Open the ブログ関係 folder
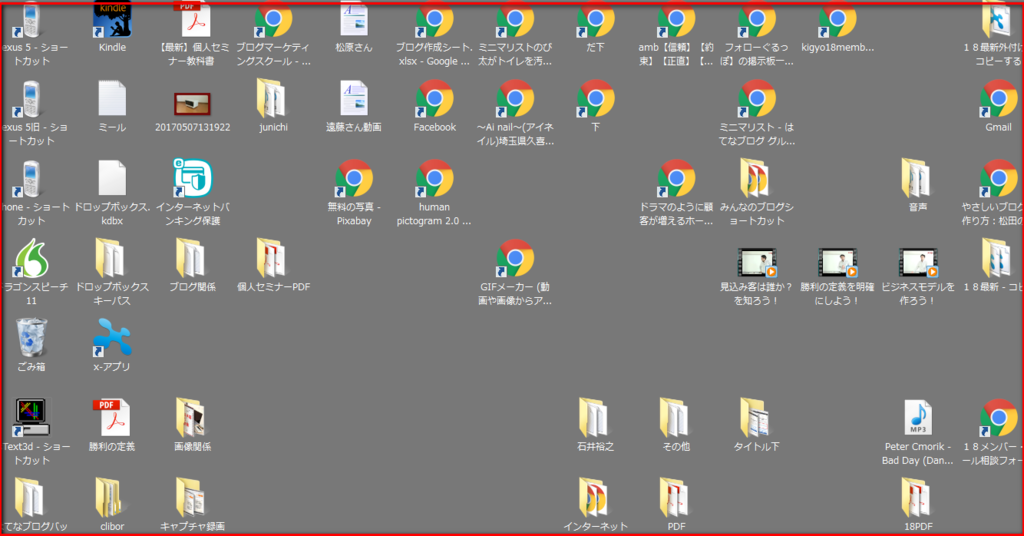The width and height of the screenshot is (1024, 536). [191, 259]
